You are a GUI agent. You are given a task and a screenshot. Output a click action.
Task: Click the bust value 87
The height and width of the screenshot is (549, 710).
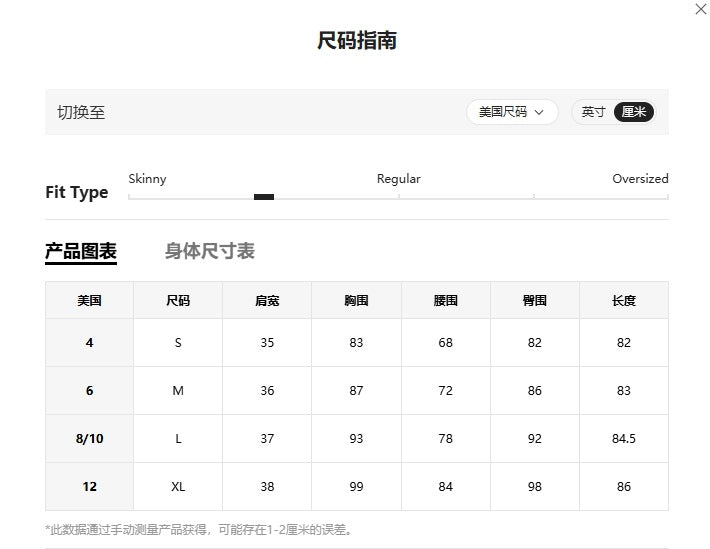356,391
